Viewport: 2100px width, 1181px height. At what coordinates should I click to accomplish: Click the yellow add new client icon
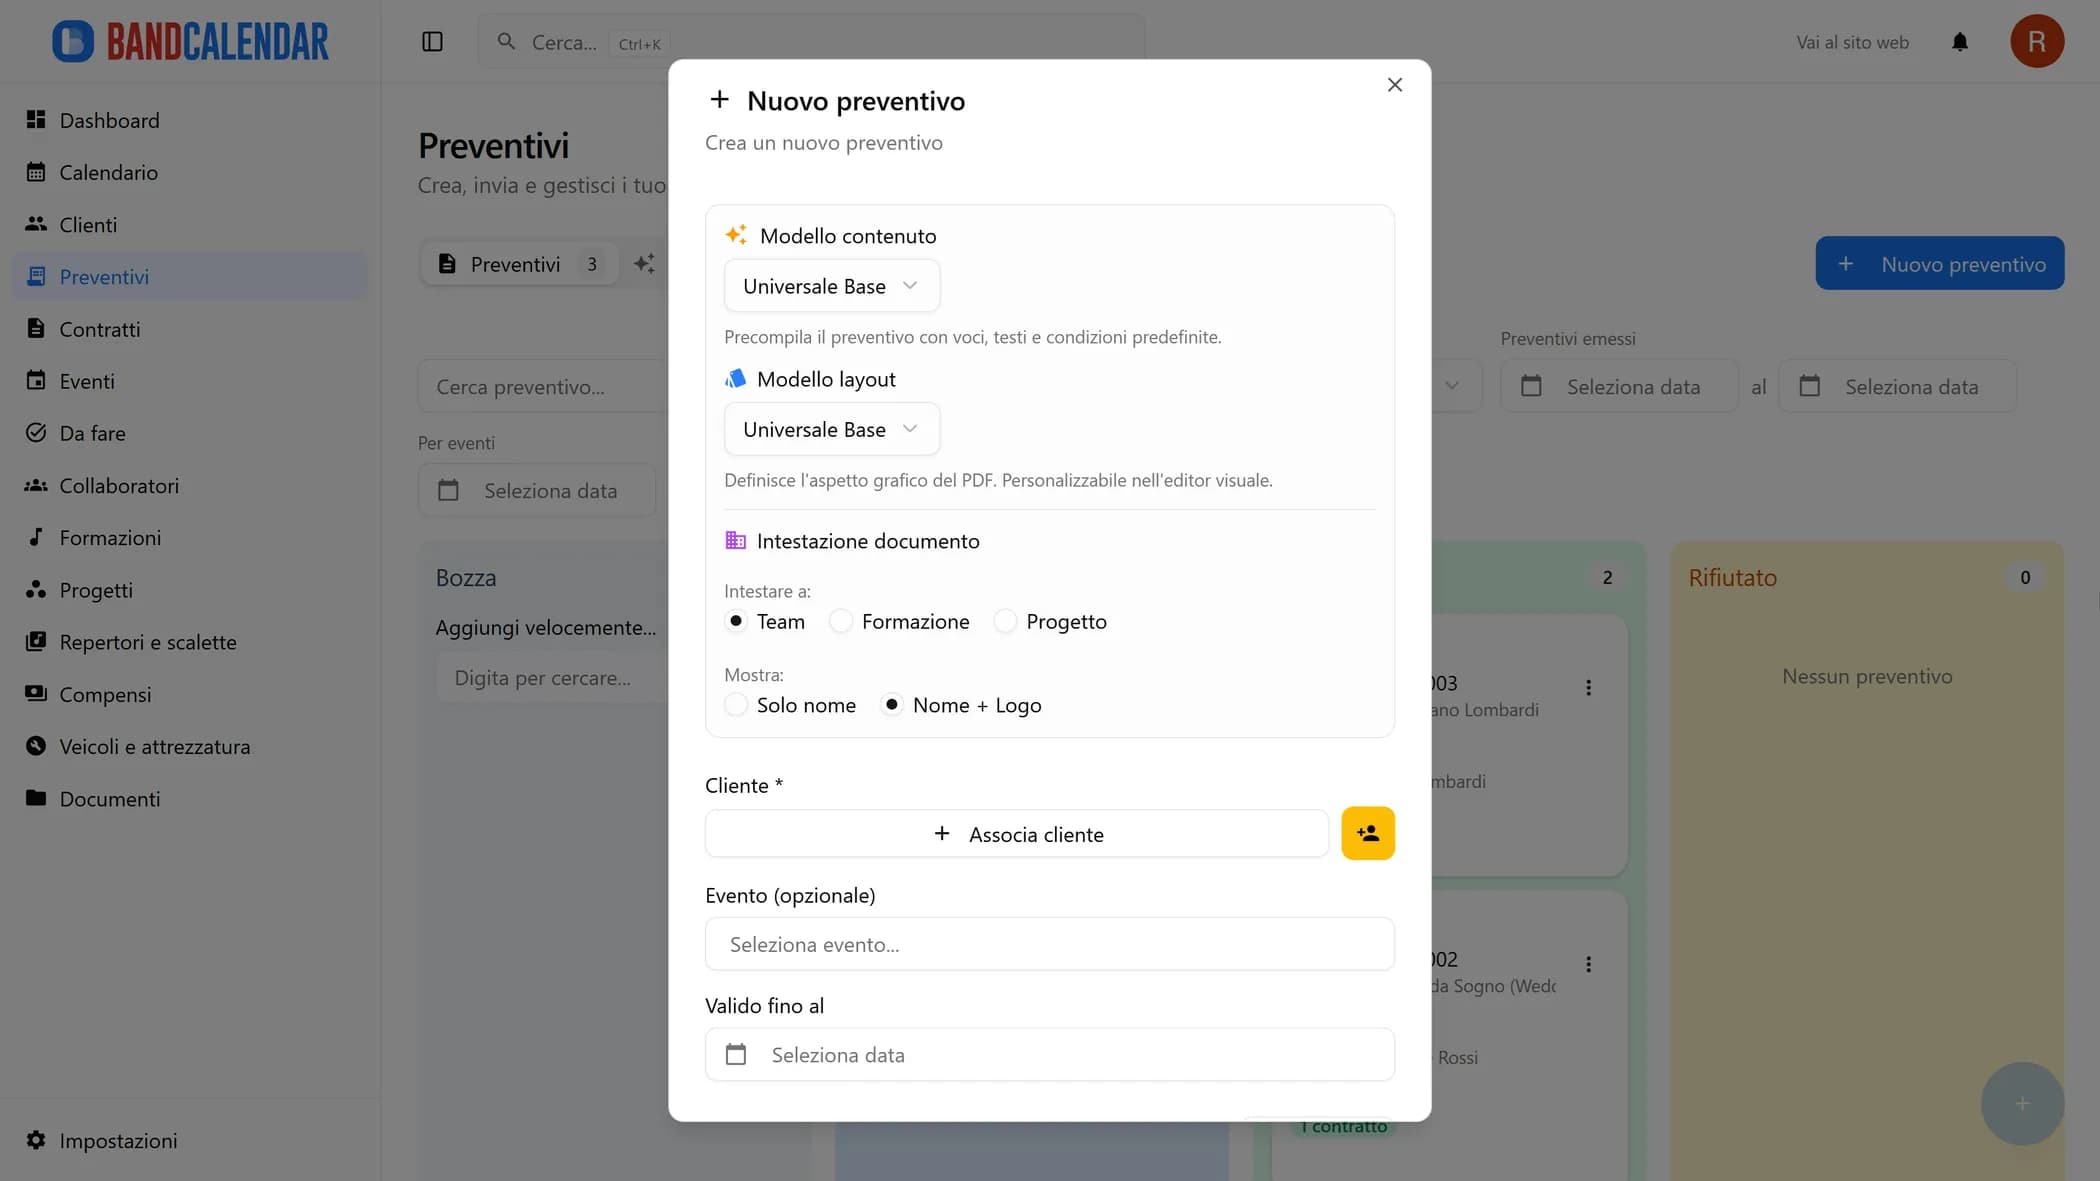1368,833
